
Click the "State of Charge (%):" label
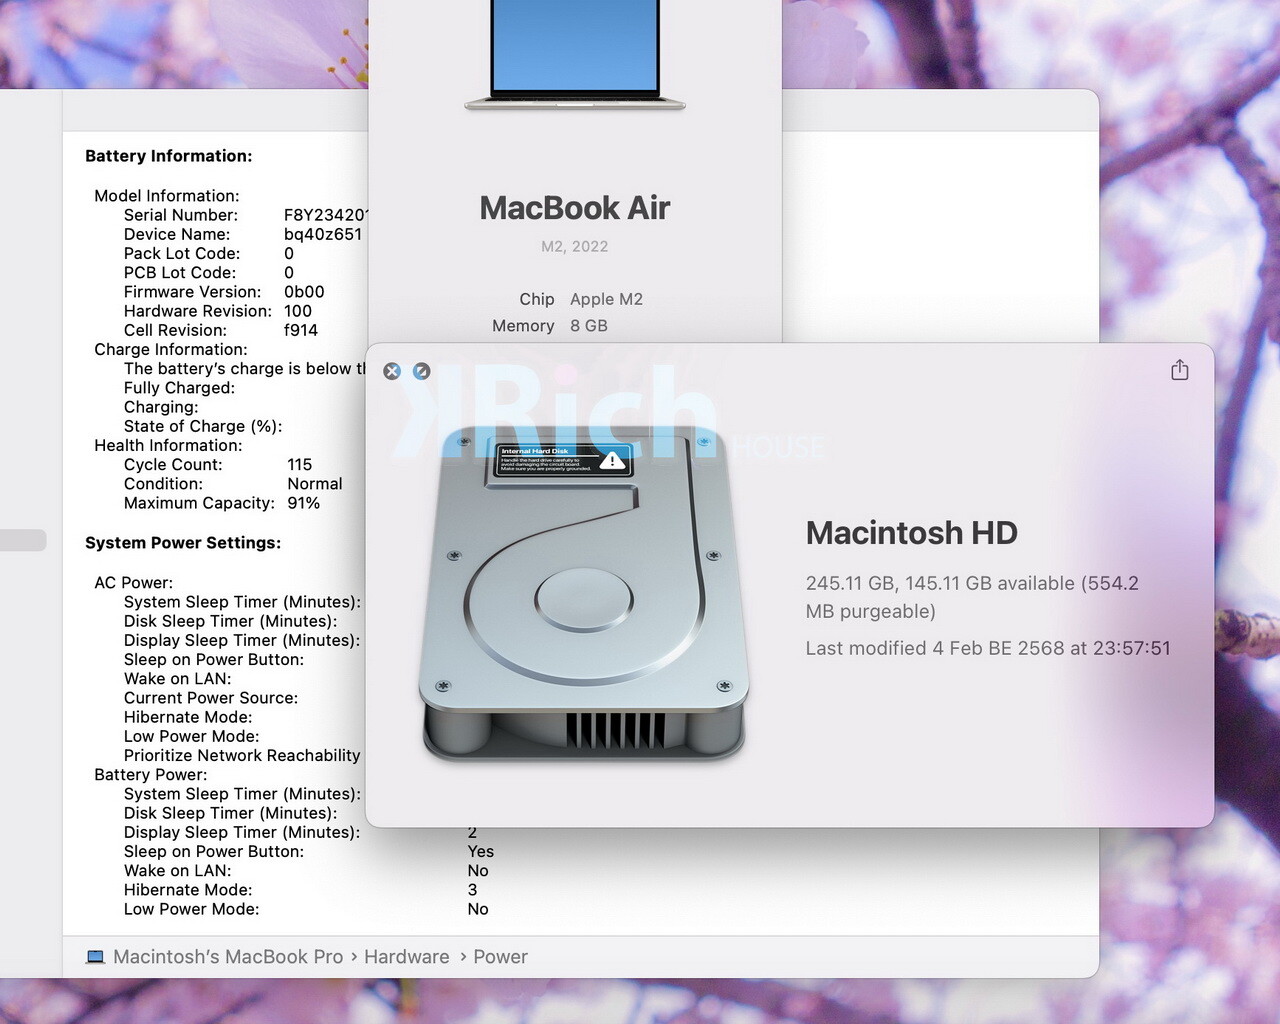(x=203, y=426)
